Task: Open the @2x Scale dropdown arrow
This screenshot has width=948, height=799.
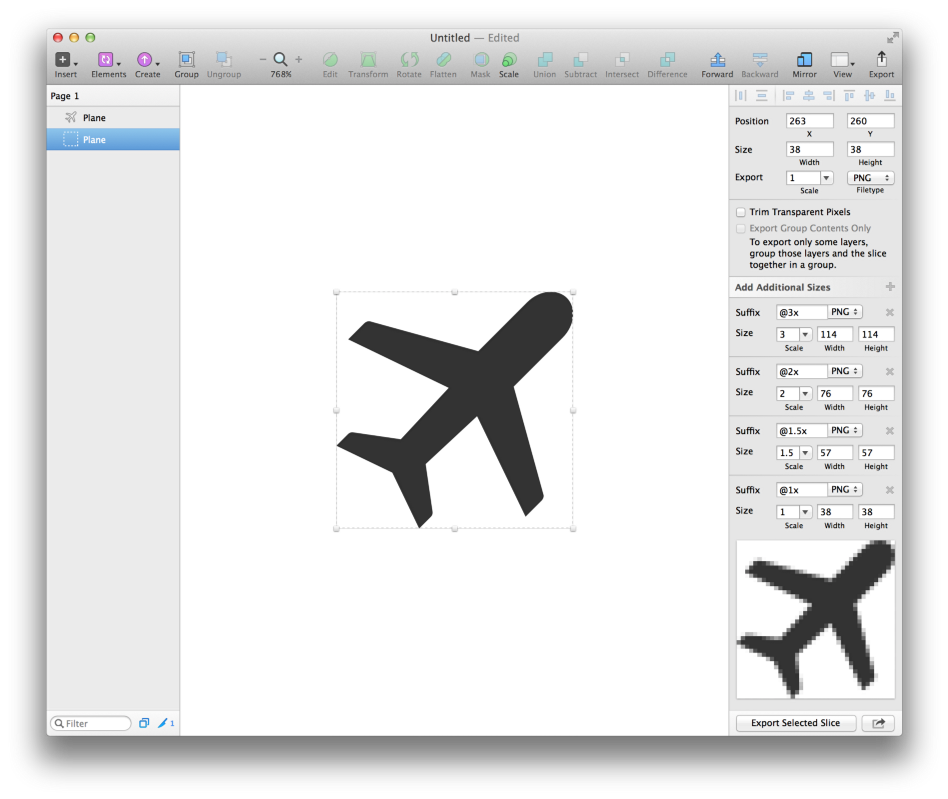Action: click(x=805, y=393)
